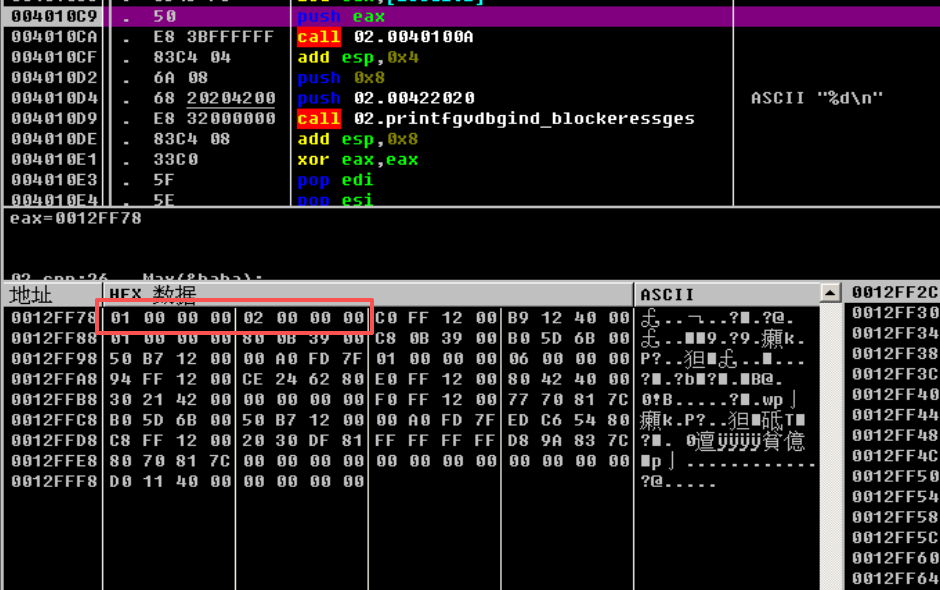Select the call to printfgvdbgind_blockeressges
The height and width of the screenshot is (590, 940).
[x=496, y=119]
